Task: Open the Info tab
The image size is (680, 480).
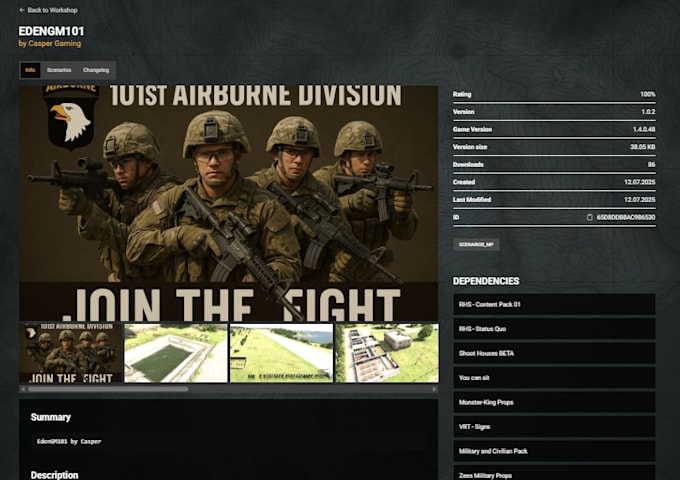Action: click(30, 70)
